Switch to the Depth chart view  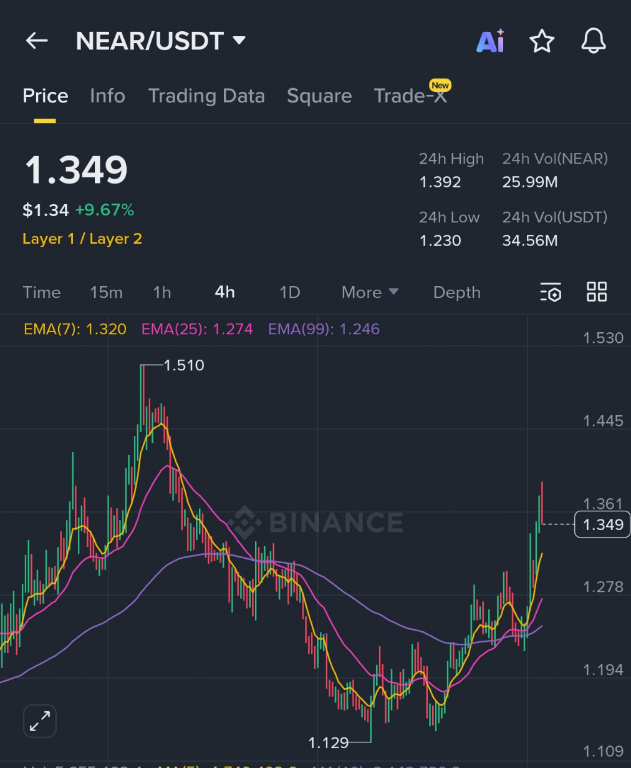click(457, 292)
